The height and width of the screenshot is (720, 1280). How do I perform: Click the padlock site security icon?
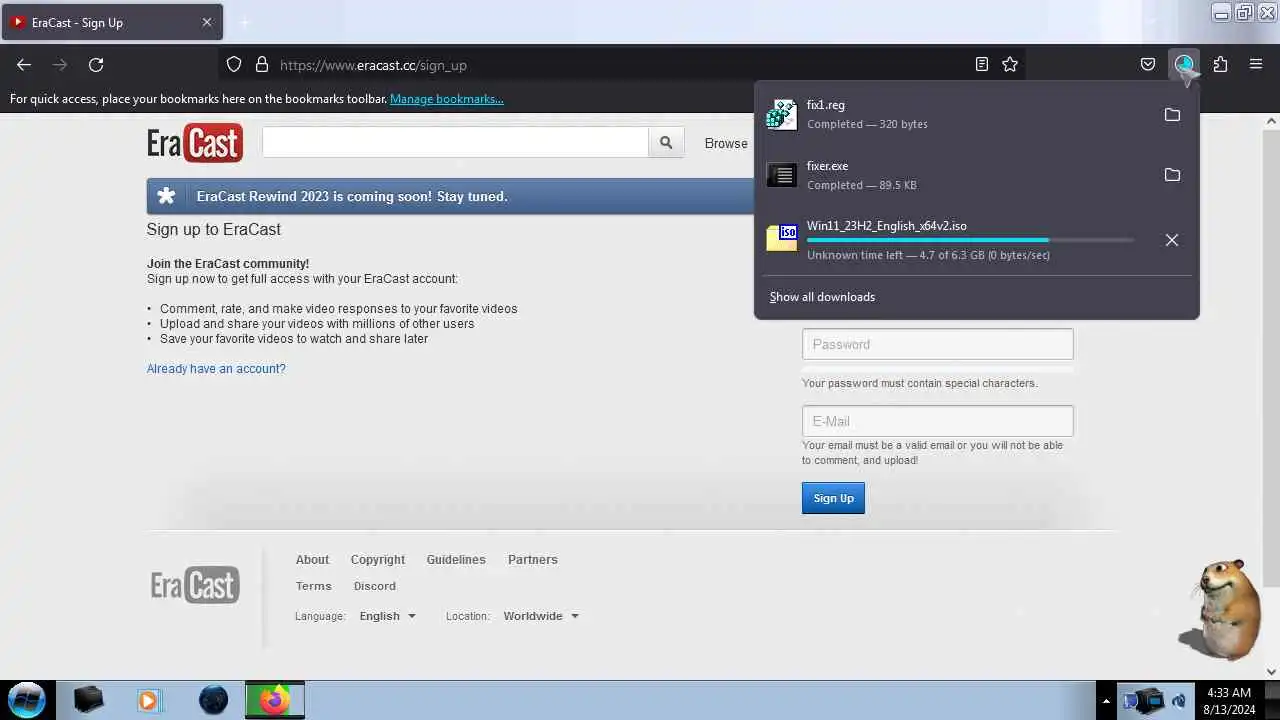pyautogui.click(x=262, y=65)
